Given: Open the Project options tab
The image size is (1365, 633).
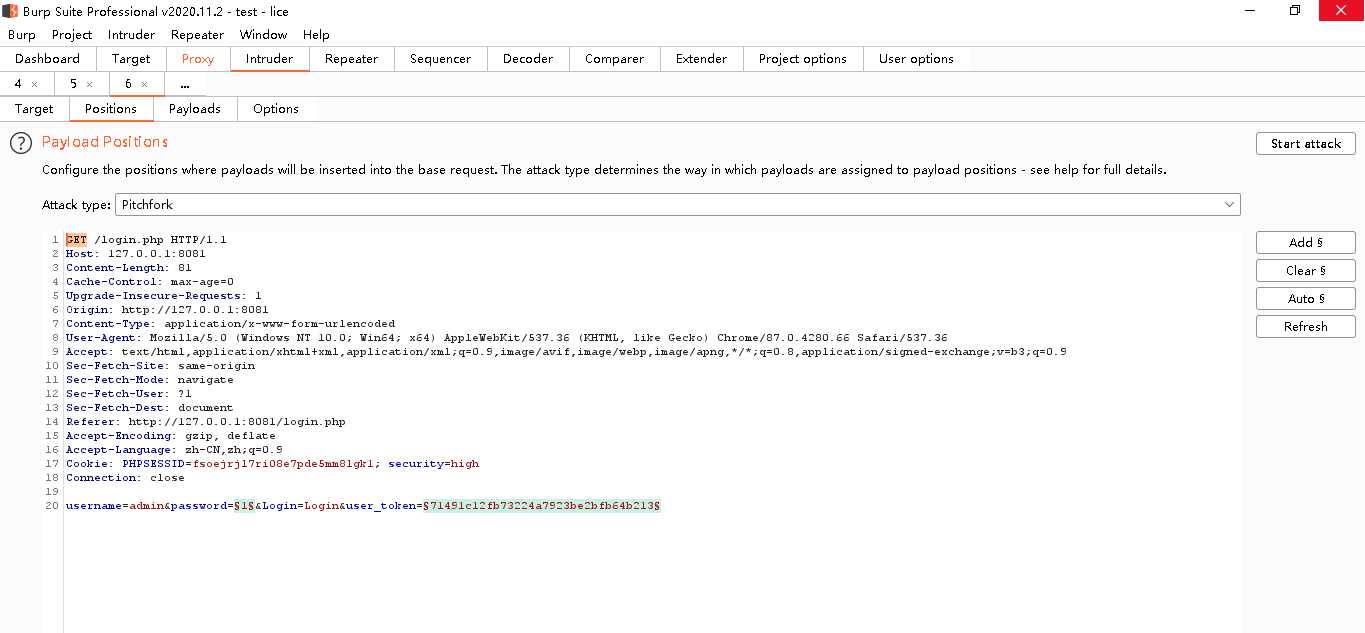Looking at the screenshot, I should click(803, 59).
